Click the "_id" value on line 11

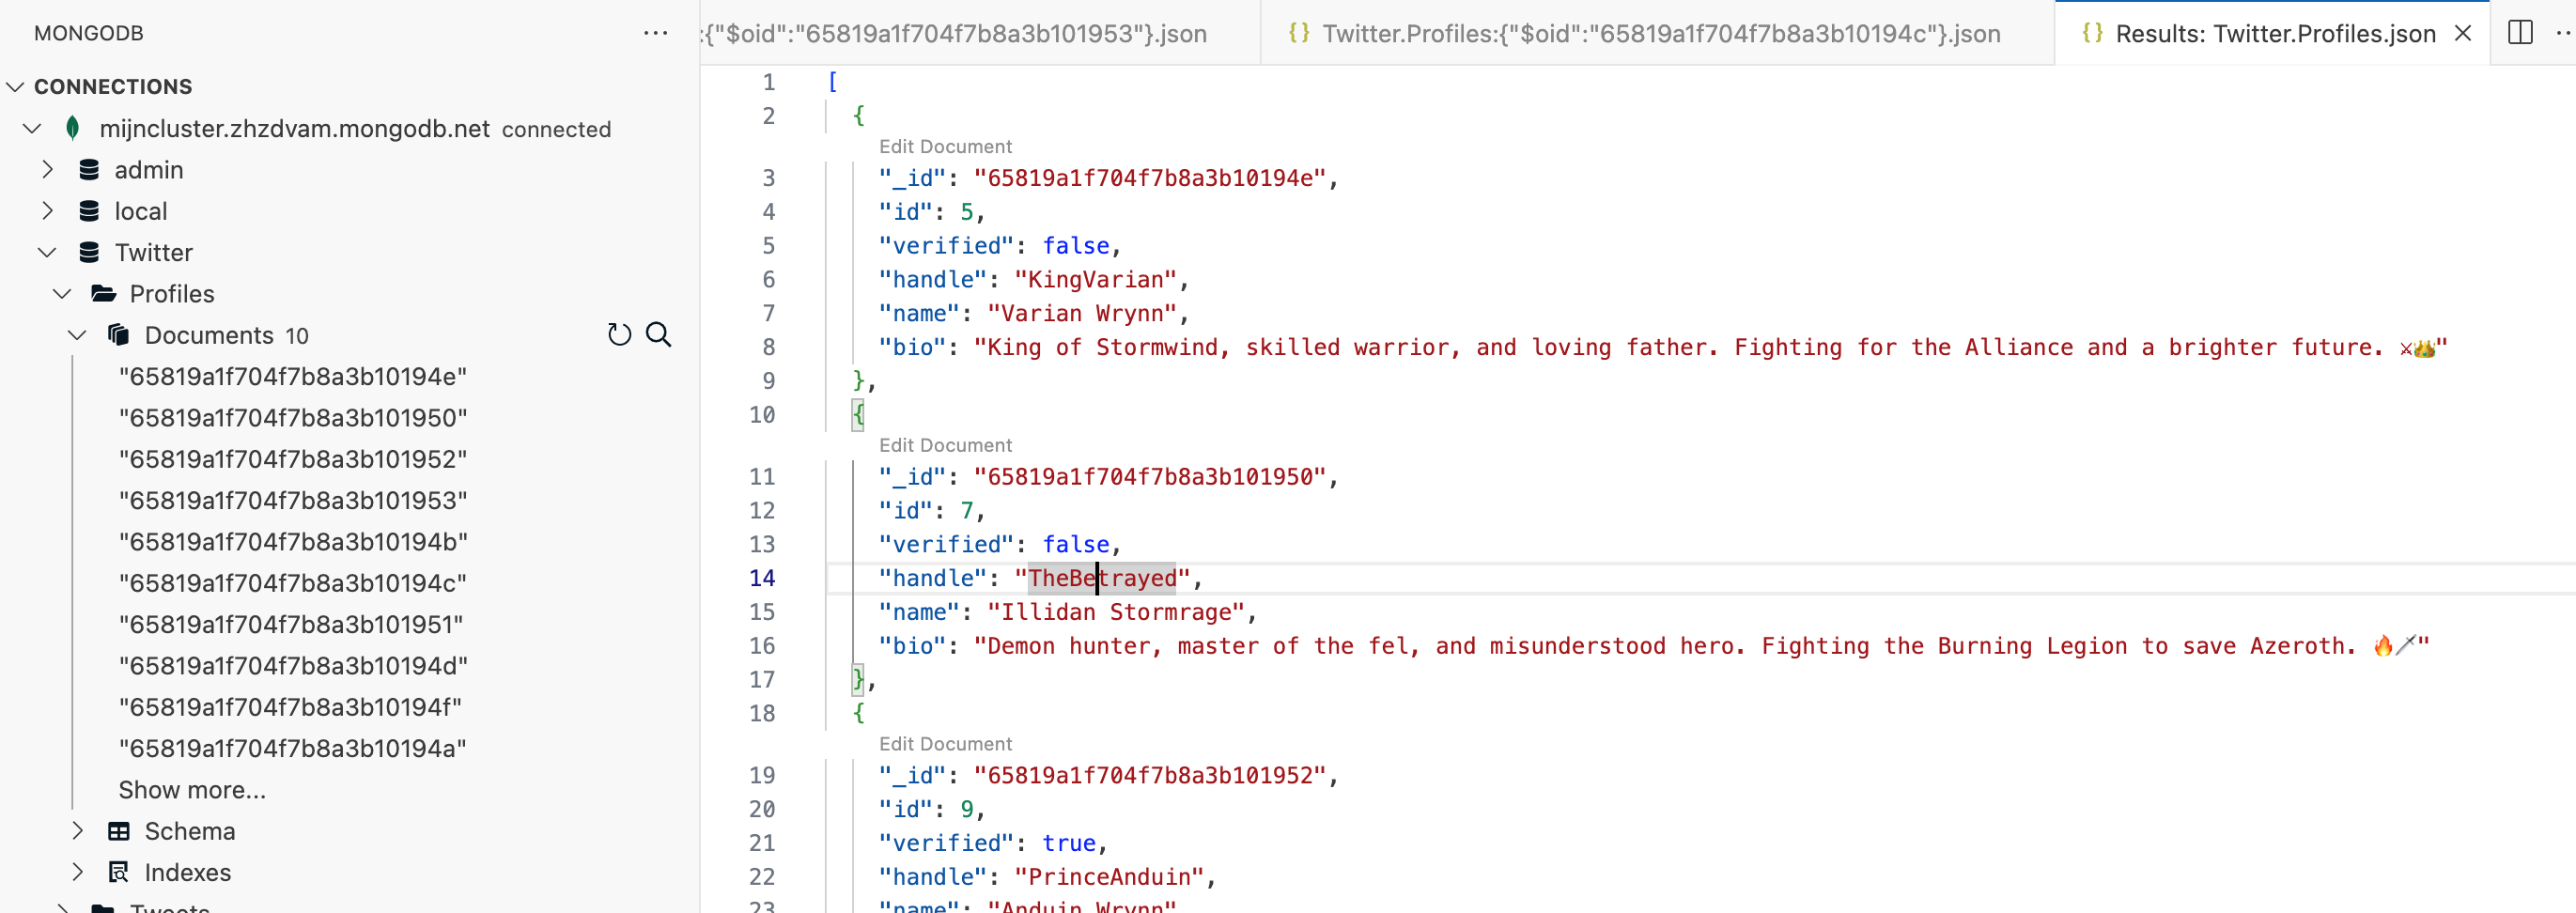tap(1150, 476)
